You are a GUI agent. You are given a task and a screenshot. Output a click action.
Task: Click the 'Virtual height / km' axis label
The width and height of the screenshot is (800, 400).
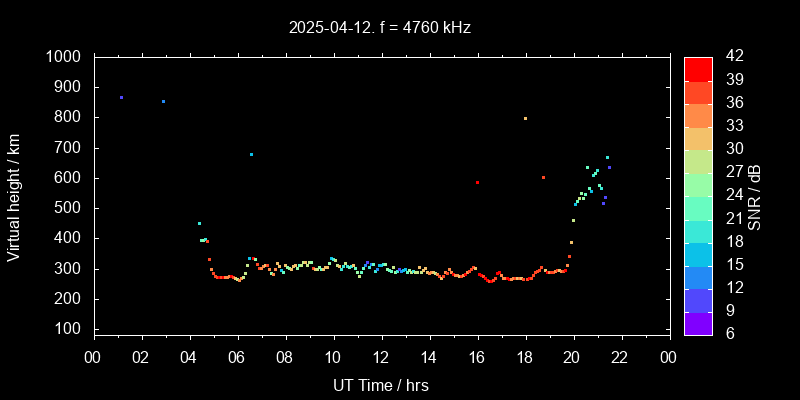point(14,196)
